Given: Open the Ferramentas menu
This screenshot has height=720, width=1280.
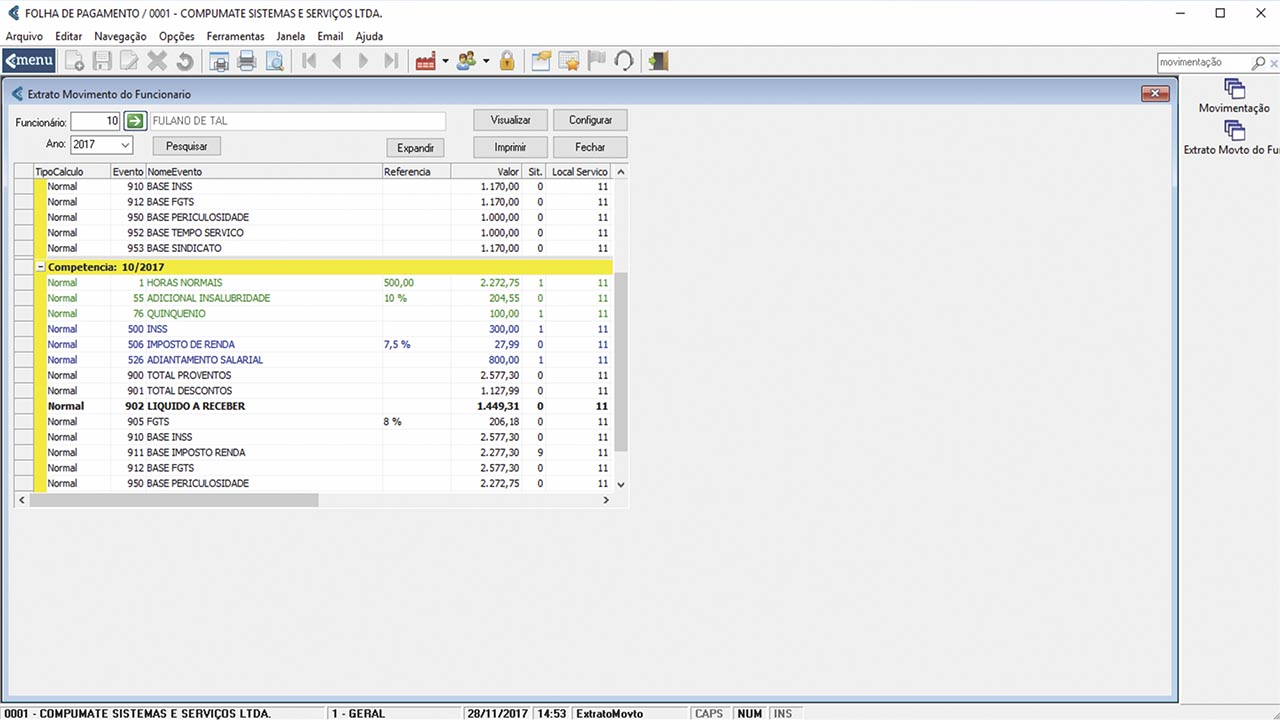Looking at the screenshot, I should [235, 36].
